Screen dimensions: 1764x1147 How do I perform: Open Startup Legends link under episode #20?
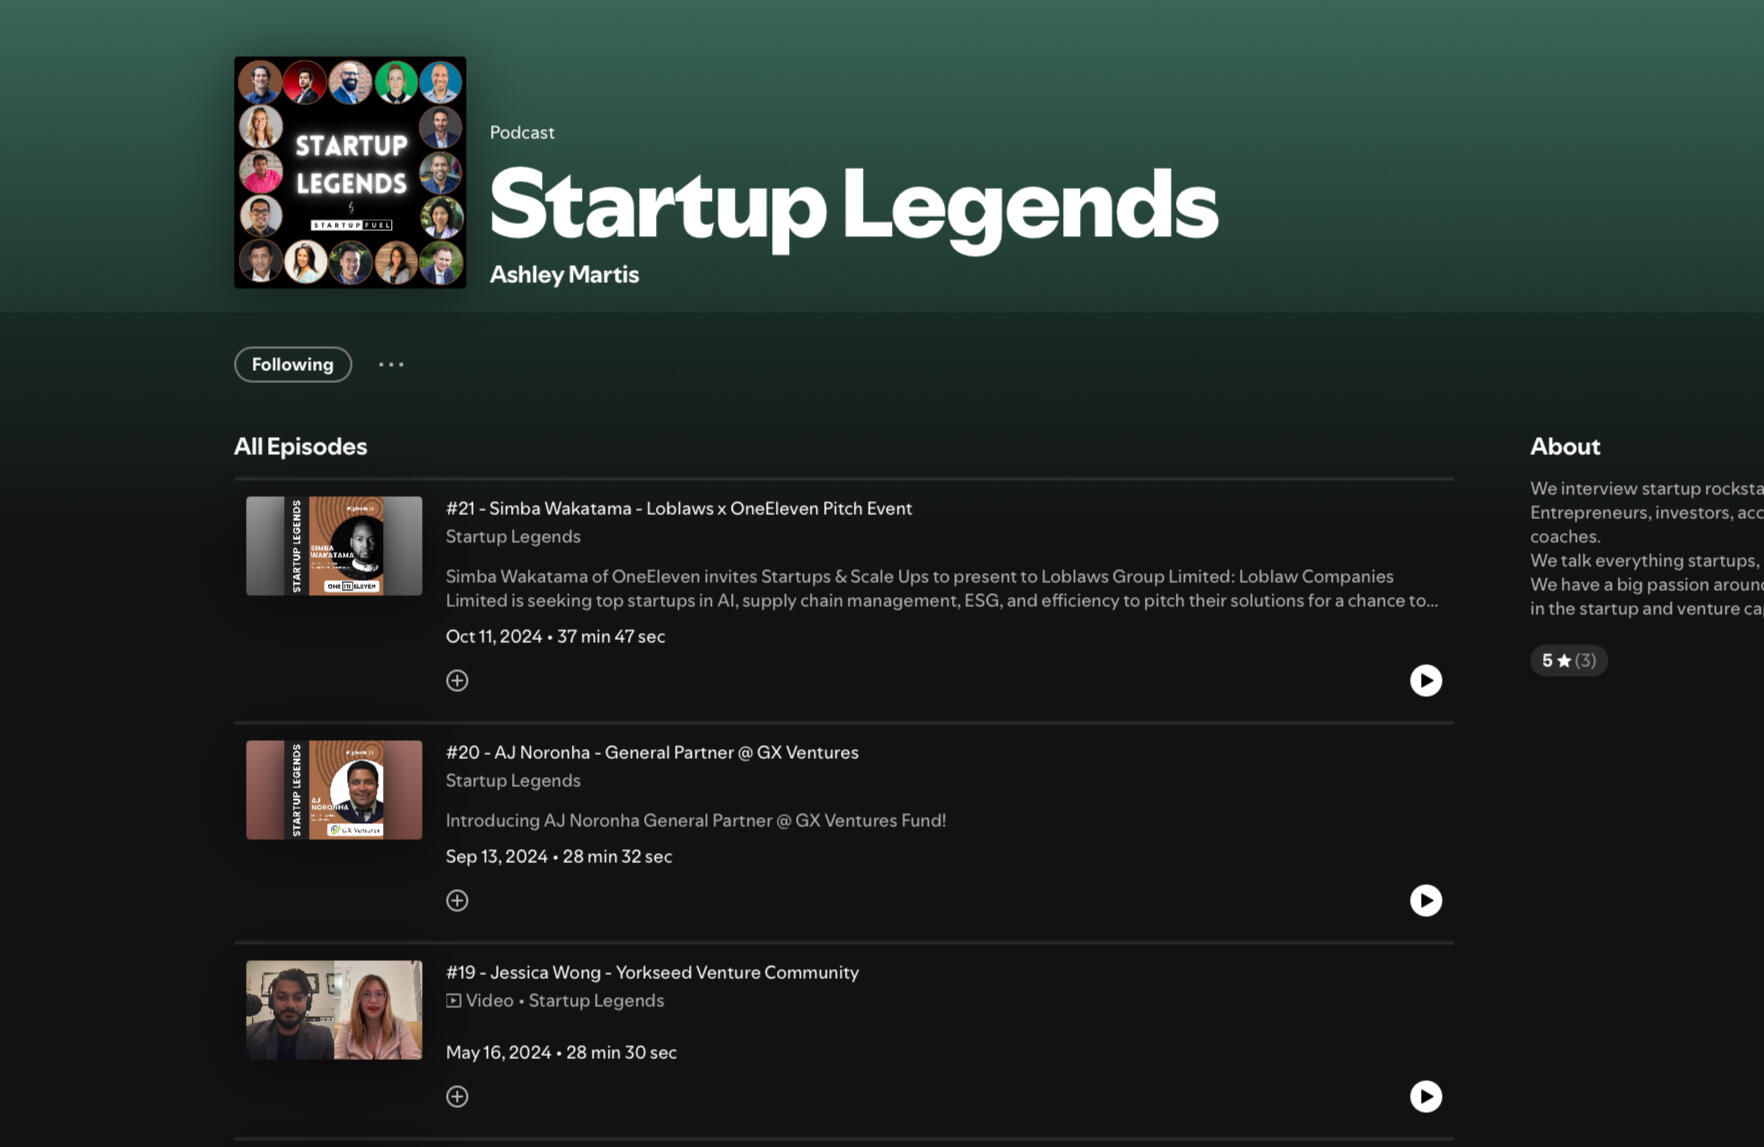513,780
